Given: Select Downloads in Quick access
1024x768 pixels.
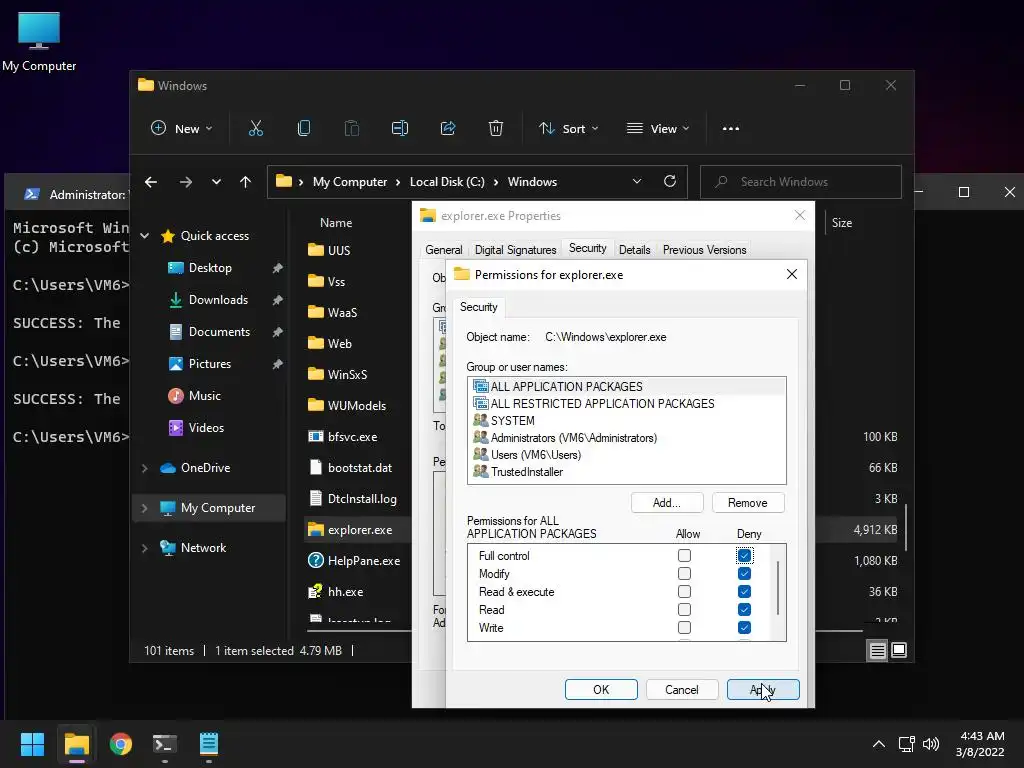Looking at the screenshot, I should click(218, 300).
